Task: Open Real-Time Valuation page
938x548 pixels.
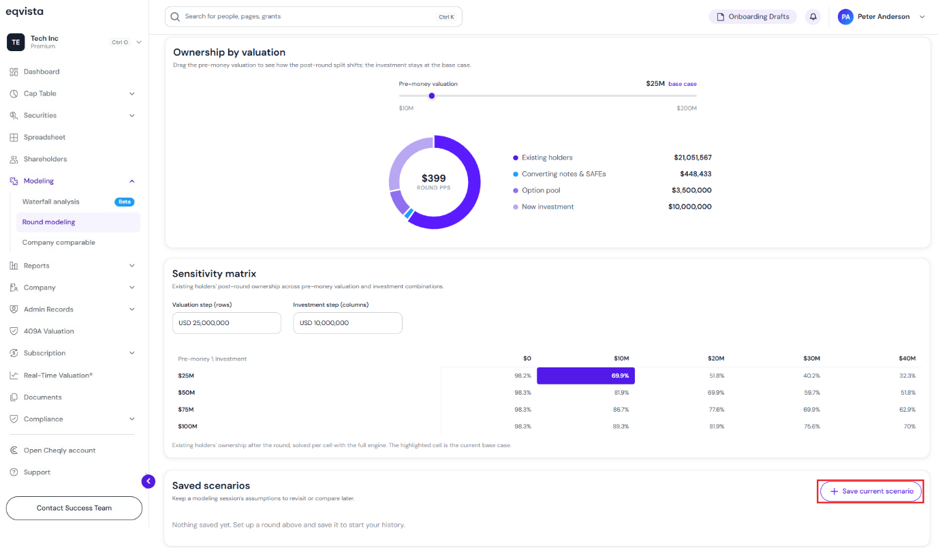Action: coord(58,376)
